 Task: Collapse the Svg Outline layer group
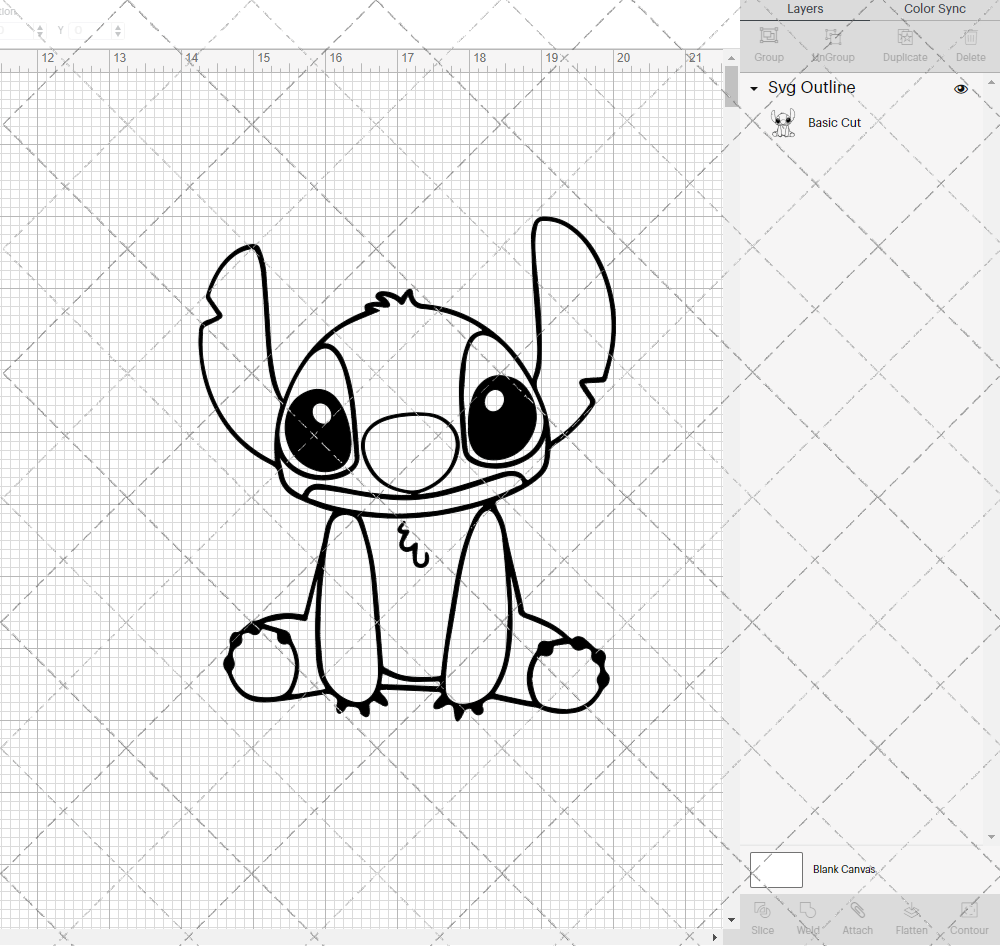(754, 89)
